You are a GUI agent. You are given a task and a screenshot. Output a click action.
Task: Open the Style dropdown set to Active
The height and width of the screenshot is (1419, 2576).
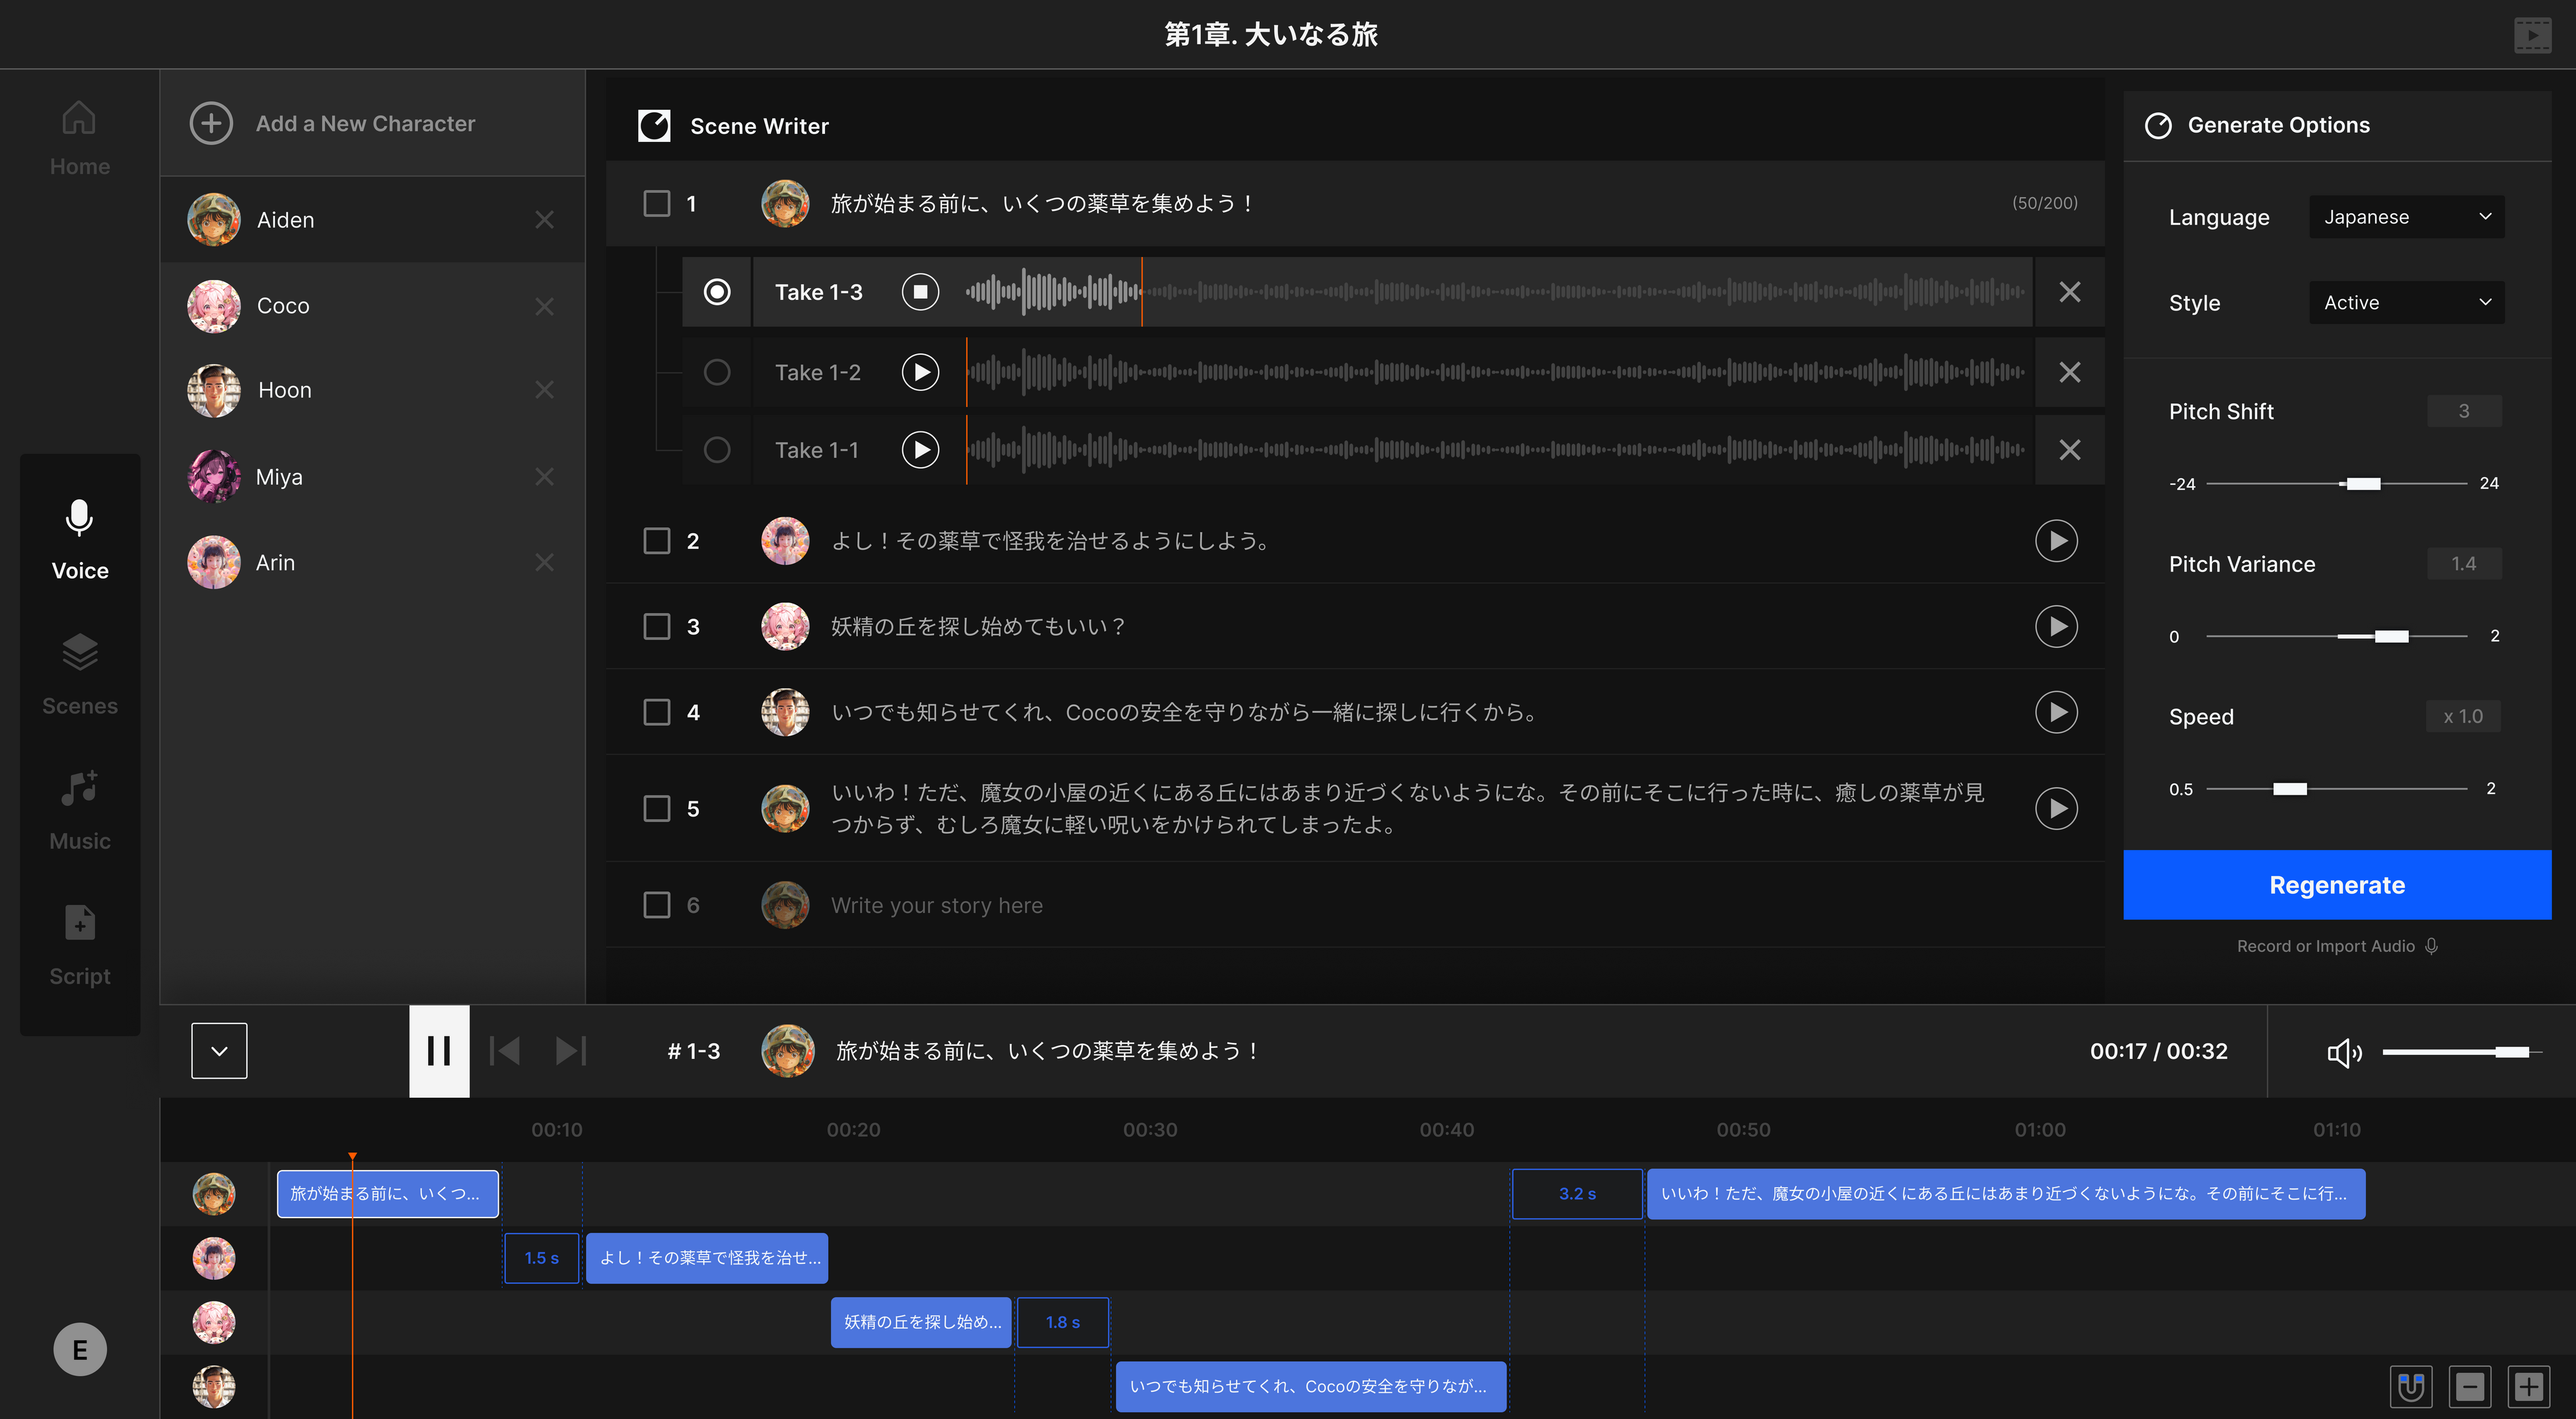point(2406,302)
